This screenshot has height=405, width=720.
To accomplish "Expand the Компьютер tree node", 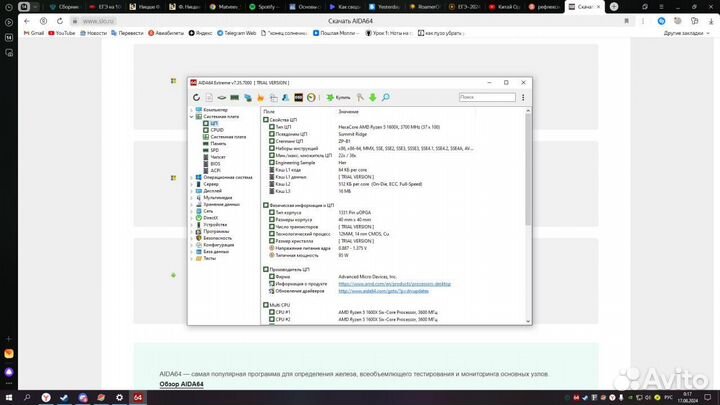I will click(x=192, y=110).
